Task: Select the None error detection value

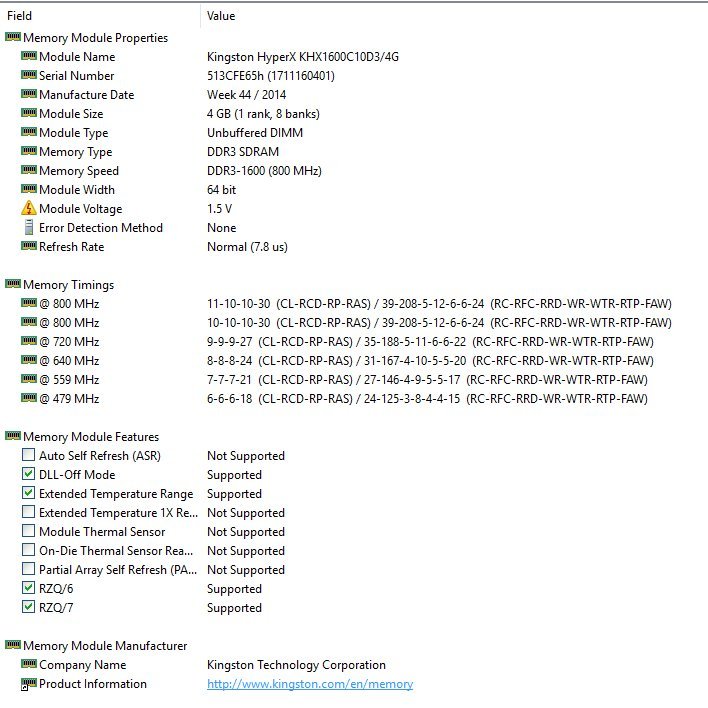Action: tap(221, 228)
